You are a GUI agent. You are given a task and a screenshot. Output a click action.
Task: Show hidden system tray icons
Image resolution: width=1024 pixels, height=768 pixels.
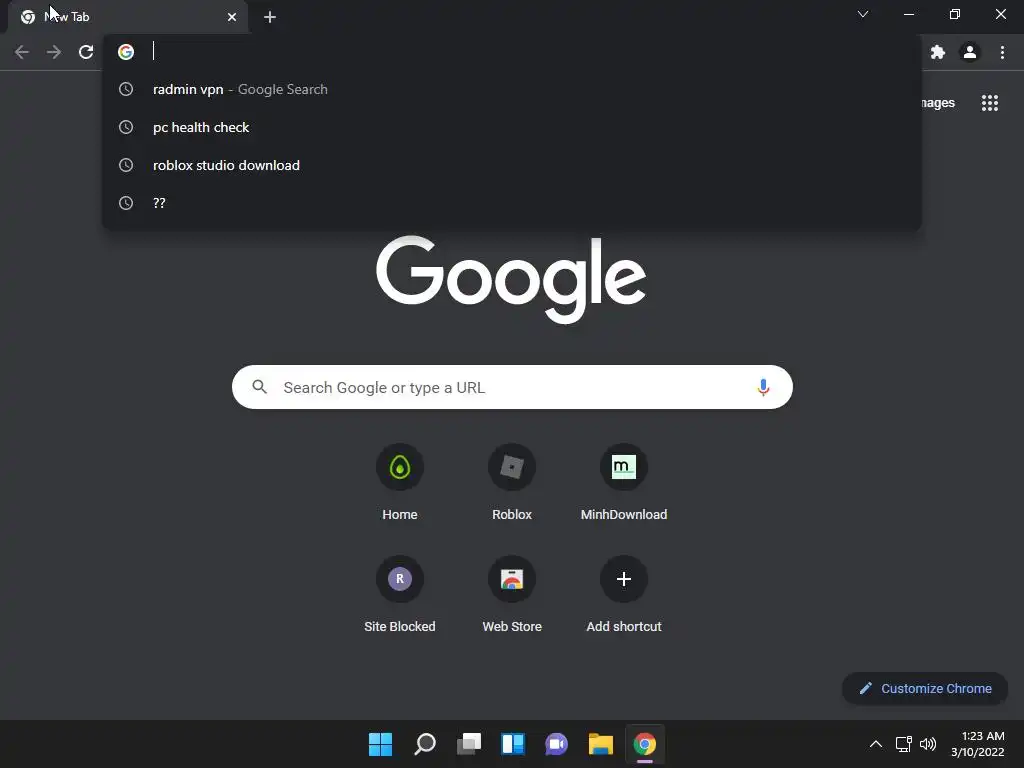876,744
